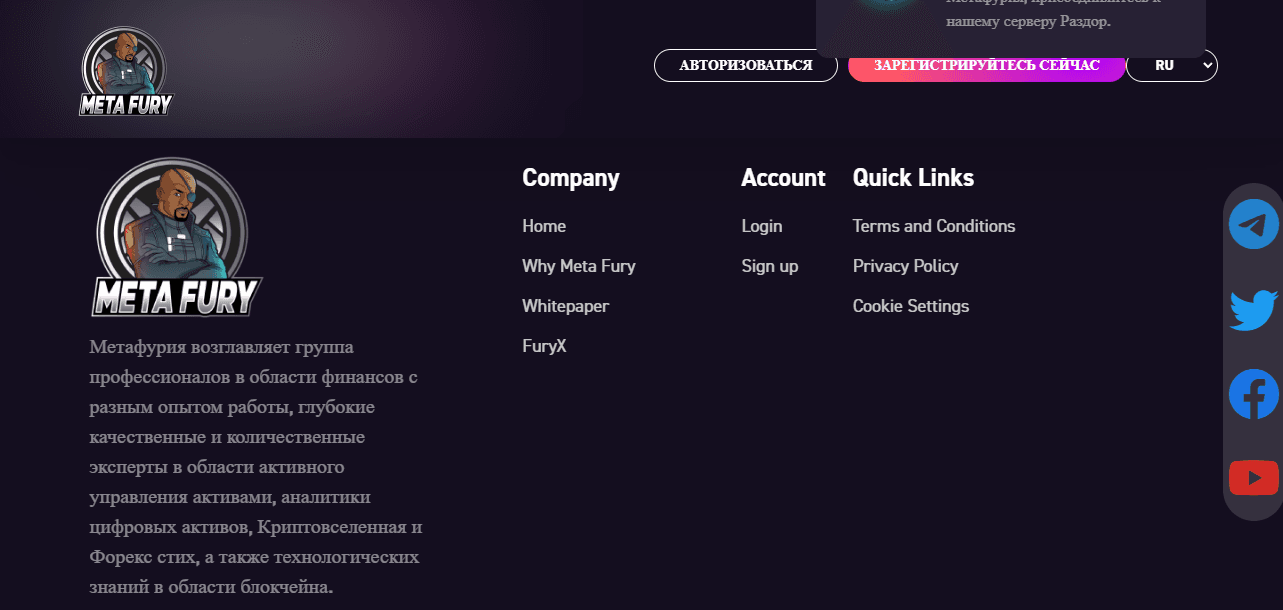Open Cookie Settings

(x=910, y=306)
